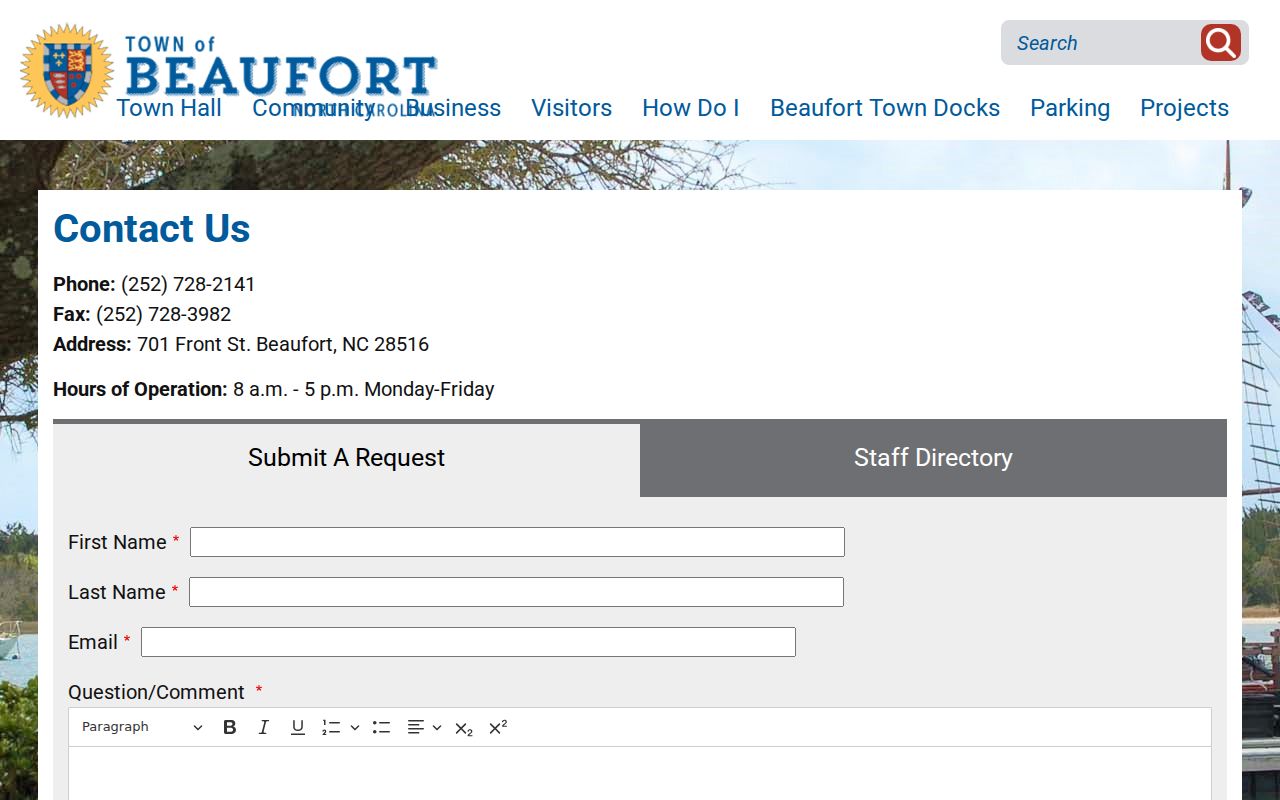Open the Visitors menu

pyautogui.click(x=571, y=108)
